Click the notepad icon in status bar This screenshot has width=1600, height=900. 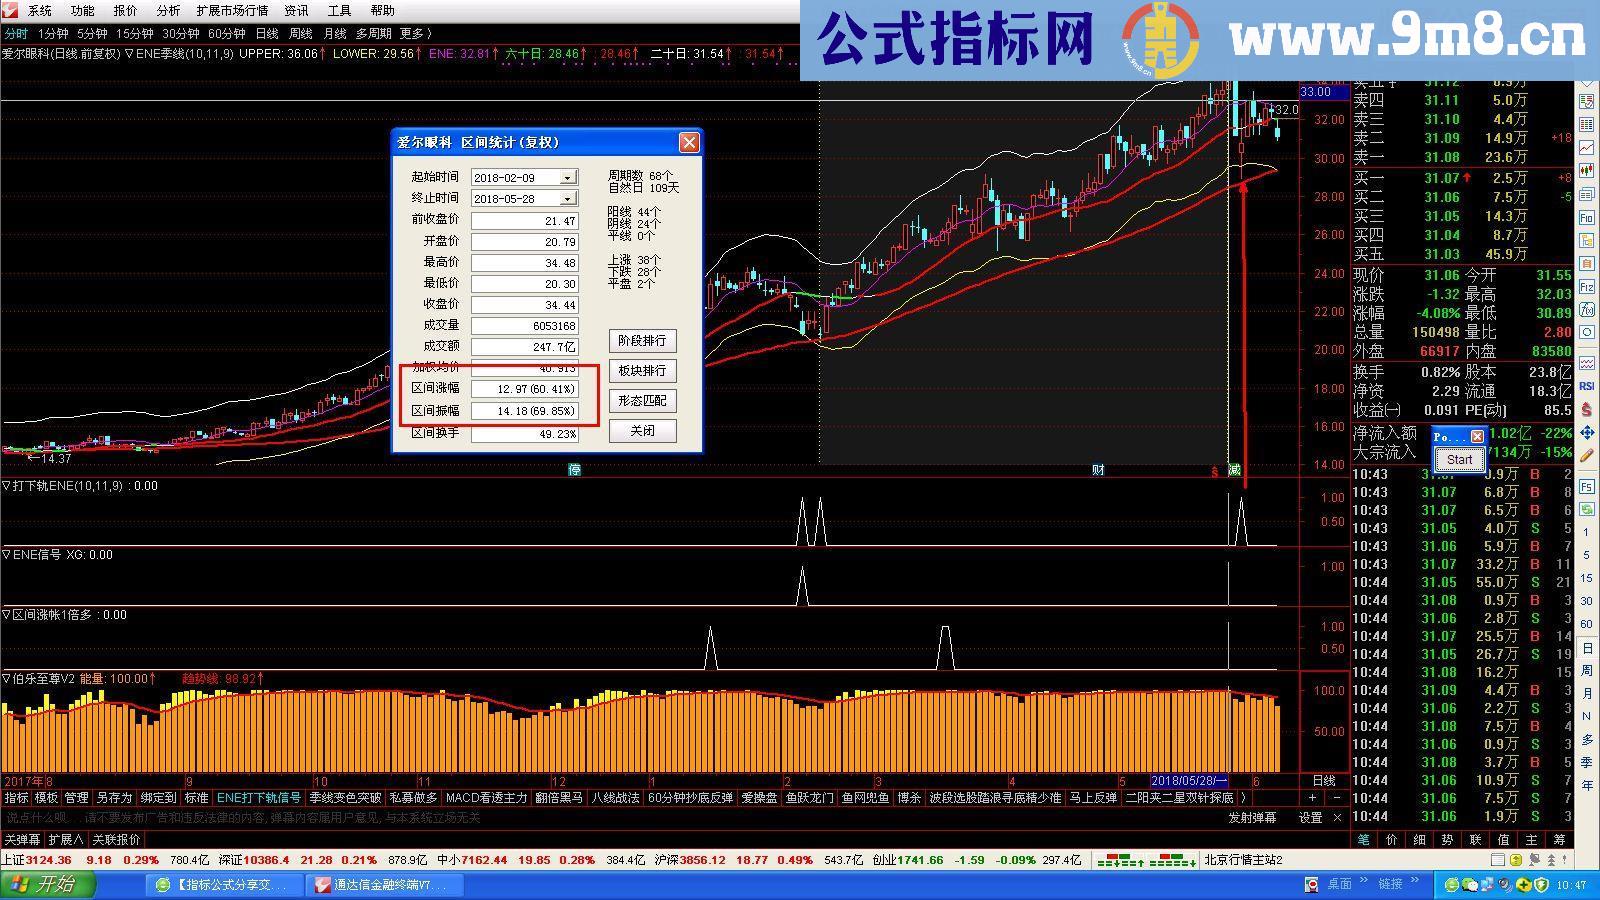tap(1498, 859)
